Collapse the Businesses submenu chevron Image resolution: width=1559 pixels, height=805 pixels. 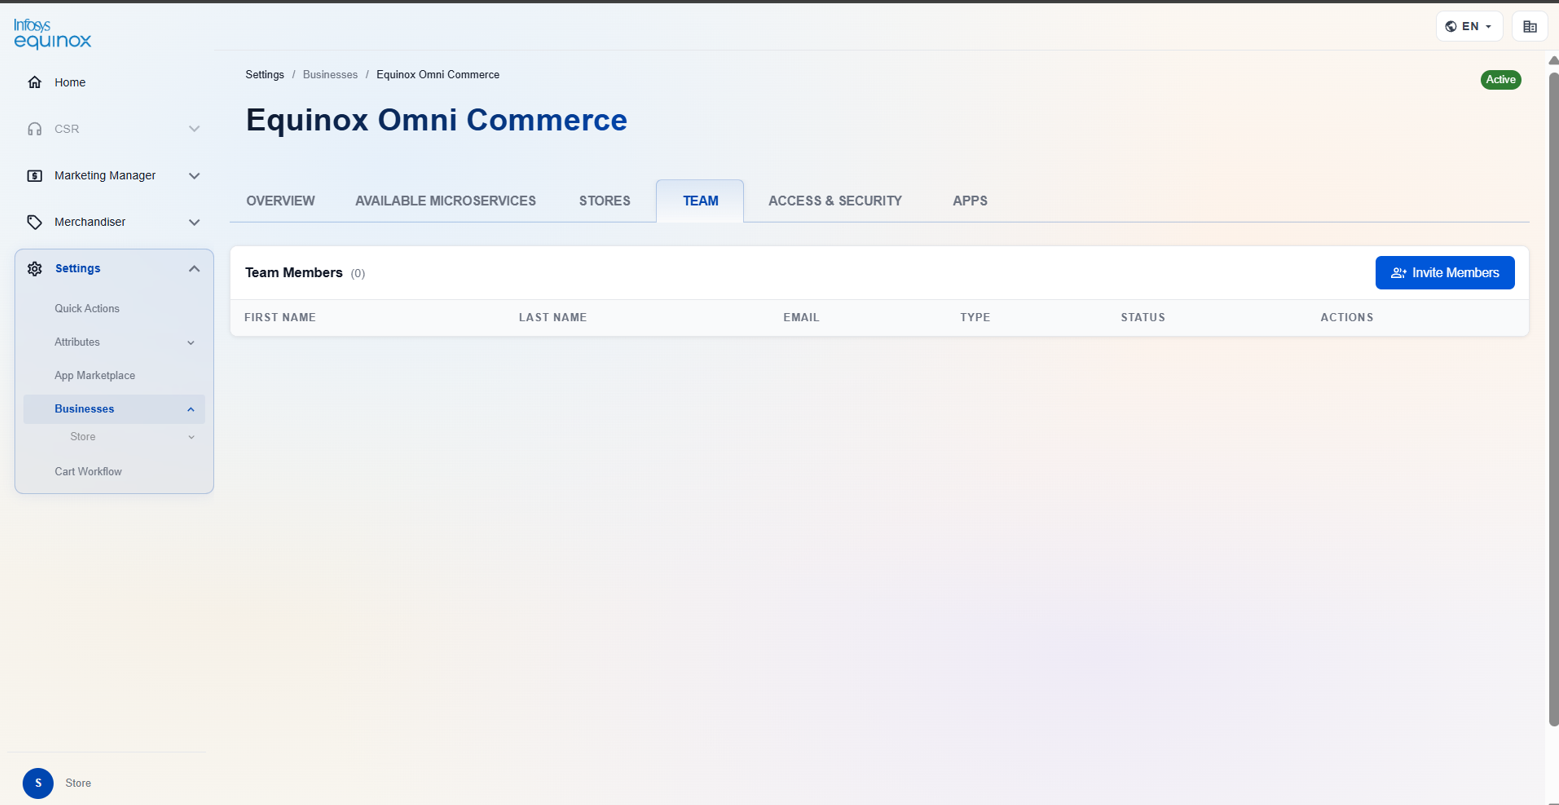click(x=191, y=409)
